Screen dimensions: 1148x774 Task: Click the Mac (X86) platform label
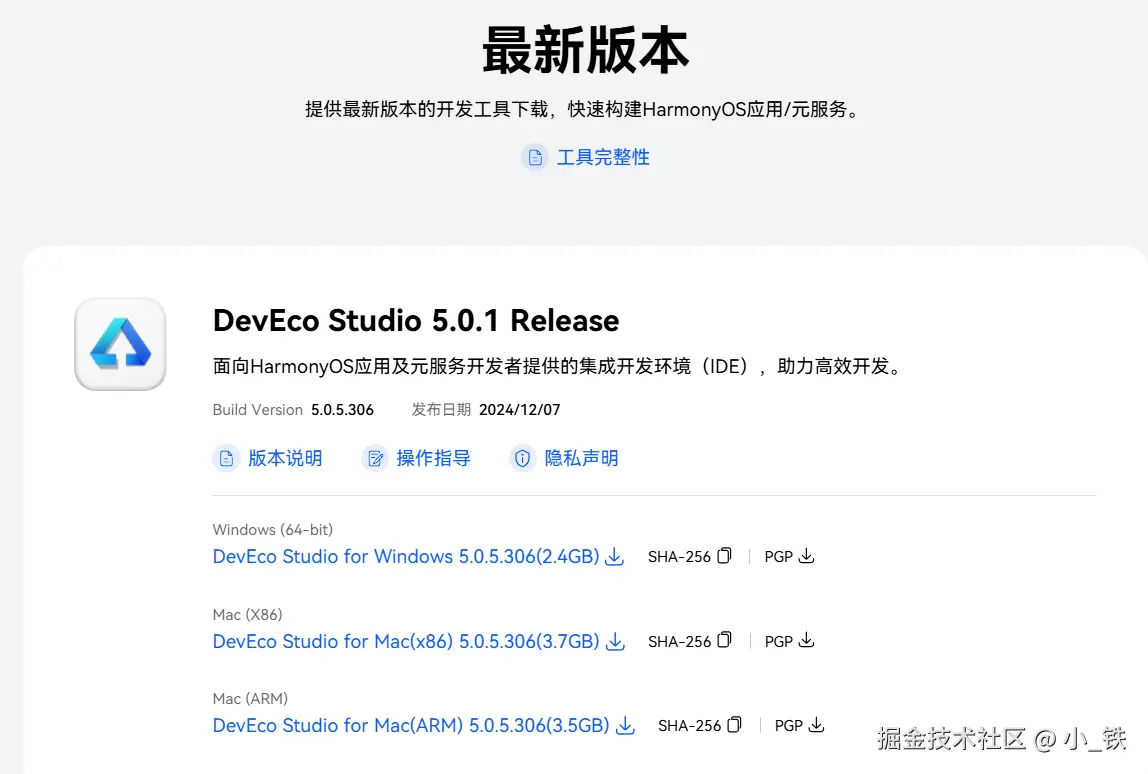pos(247,615)
